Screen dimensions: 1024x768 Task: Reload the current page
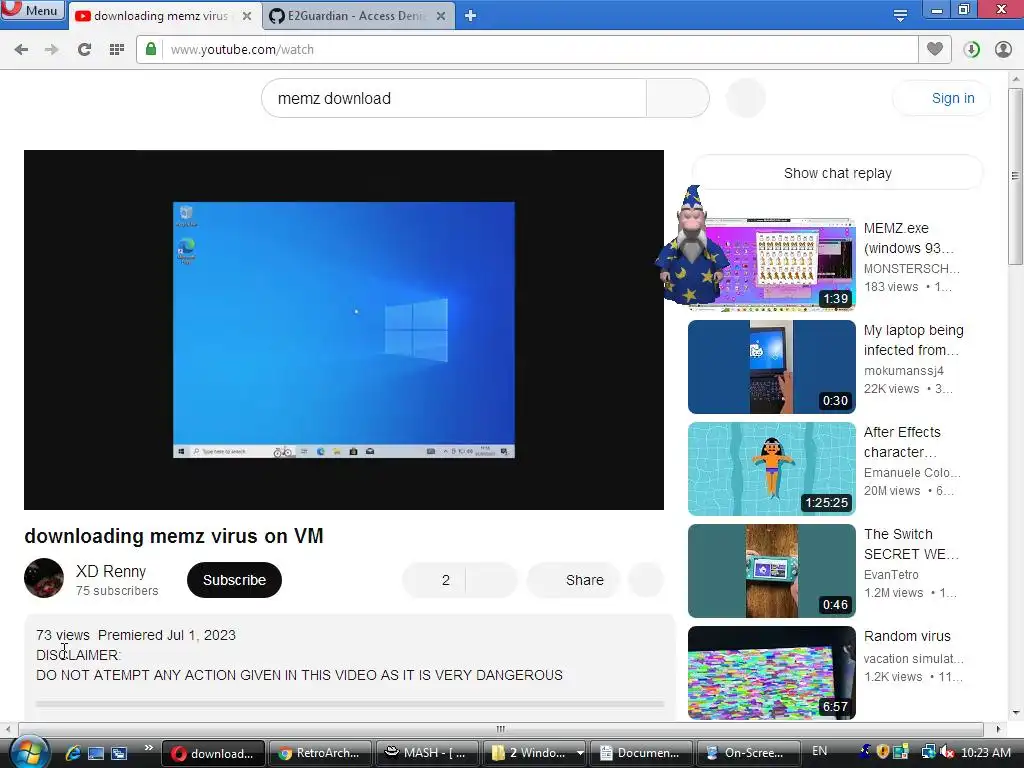click(x=84, y=50)
